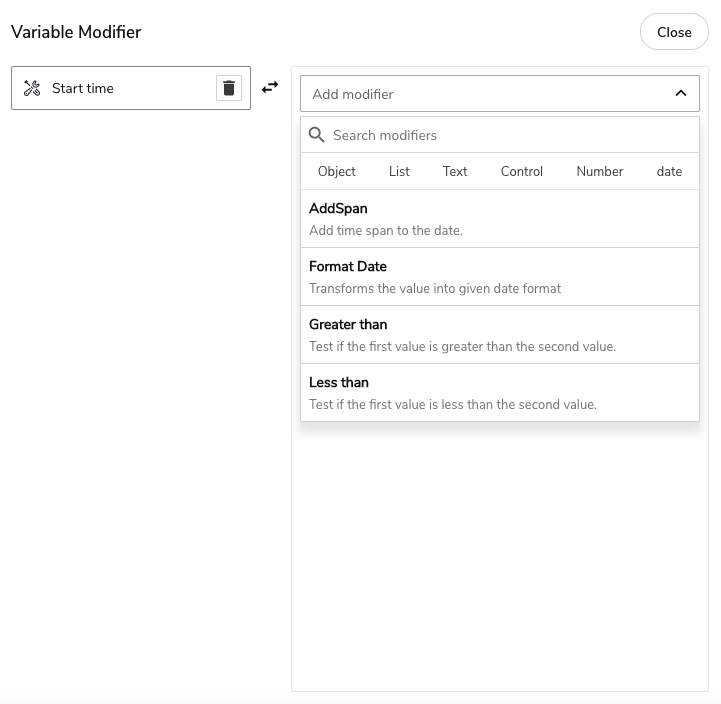Click the swap arrows icon
This screenshot has width=721, height=704.
(270, 88)
